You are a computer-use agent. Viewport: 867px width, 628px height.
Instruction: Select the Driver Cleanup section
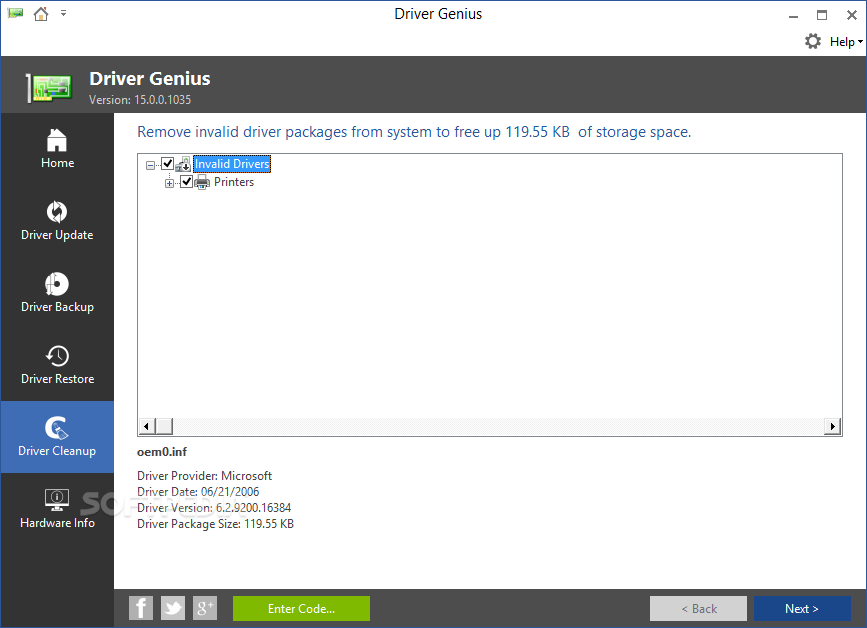pyautogui.click(x=57, y=437)
